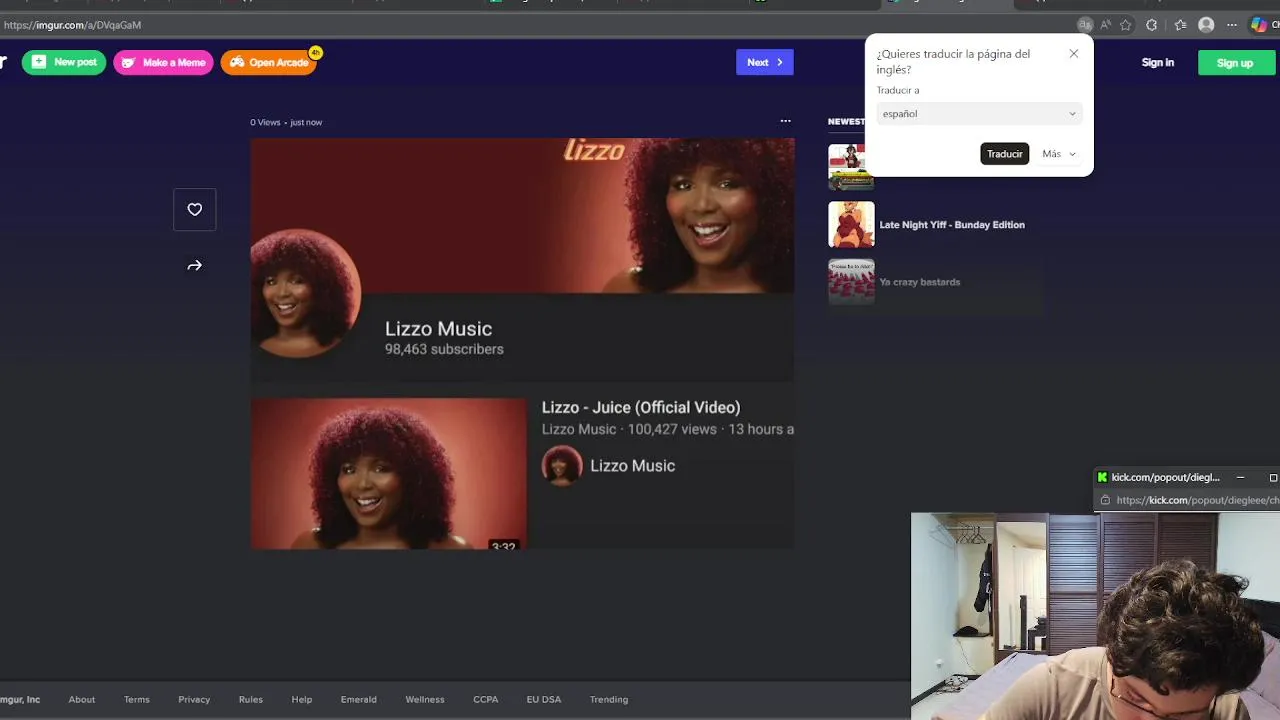Open the browser settings and more menu

tap(1232, 25)
